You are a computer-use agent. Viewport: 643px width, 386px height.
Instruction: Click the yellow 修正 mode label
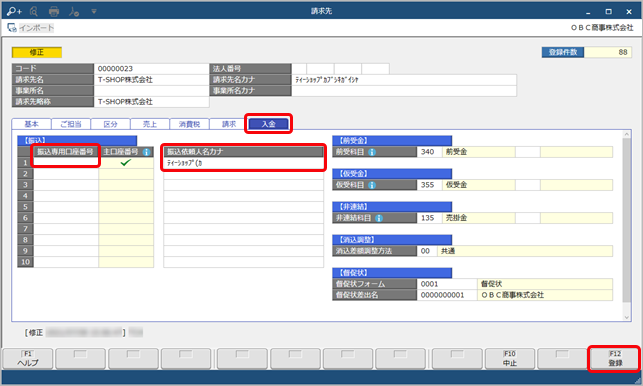[x=37, y=53]
